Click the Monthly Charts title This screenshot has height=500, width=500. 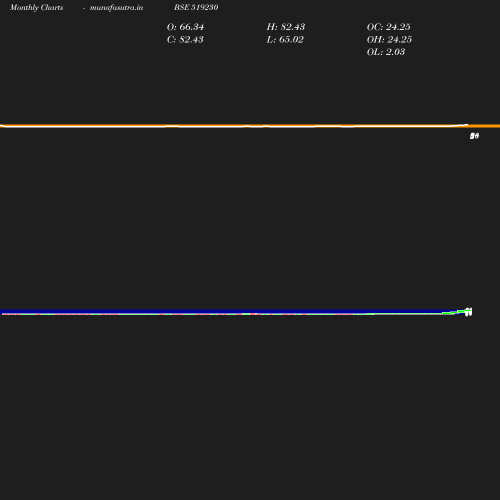tap(36, 7)
